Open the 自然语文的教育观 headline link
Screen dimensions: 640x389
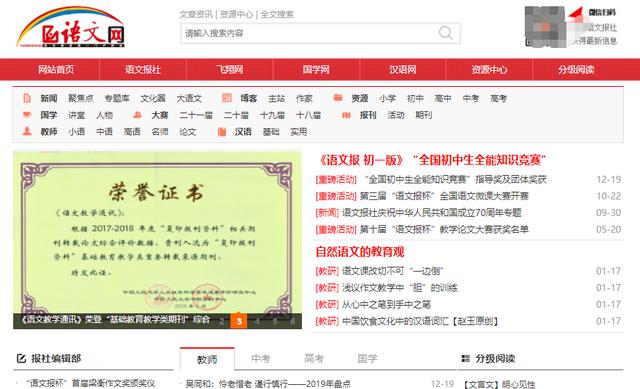(360, 251)
